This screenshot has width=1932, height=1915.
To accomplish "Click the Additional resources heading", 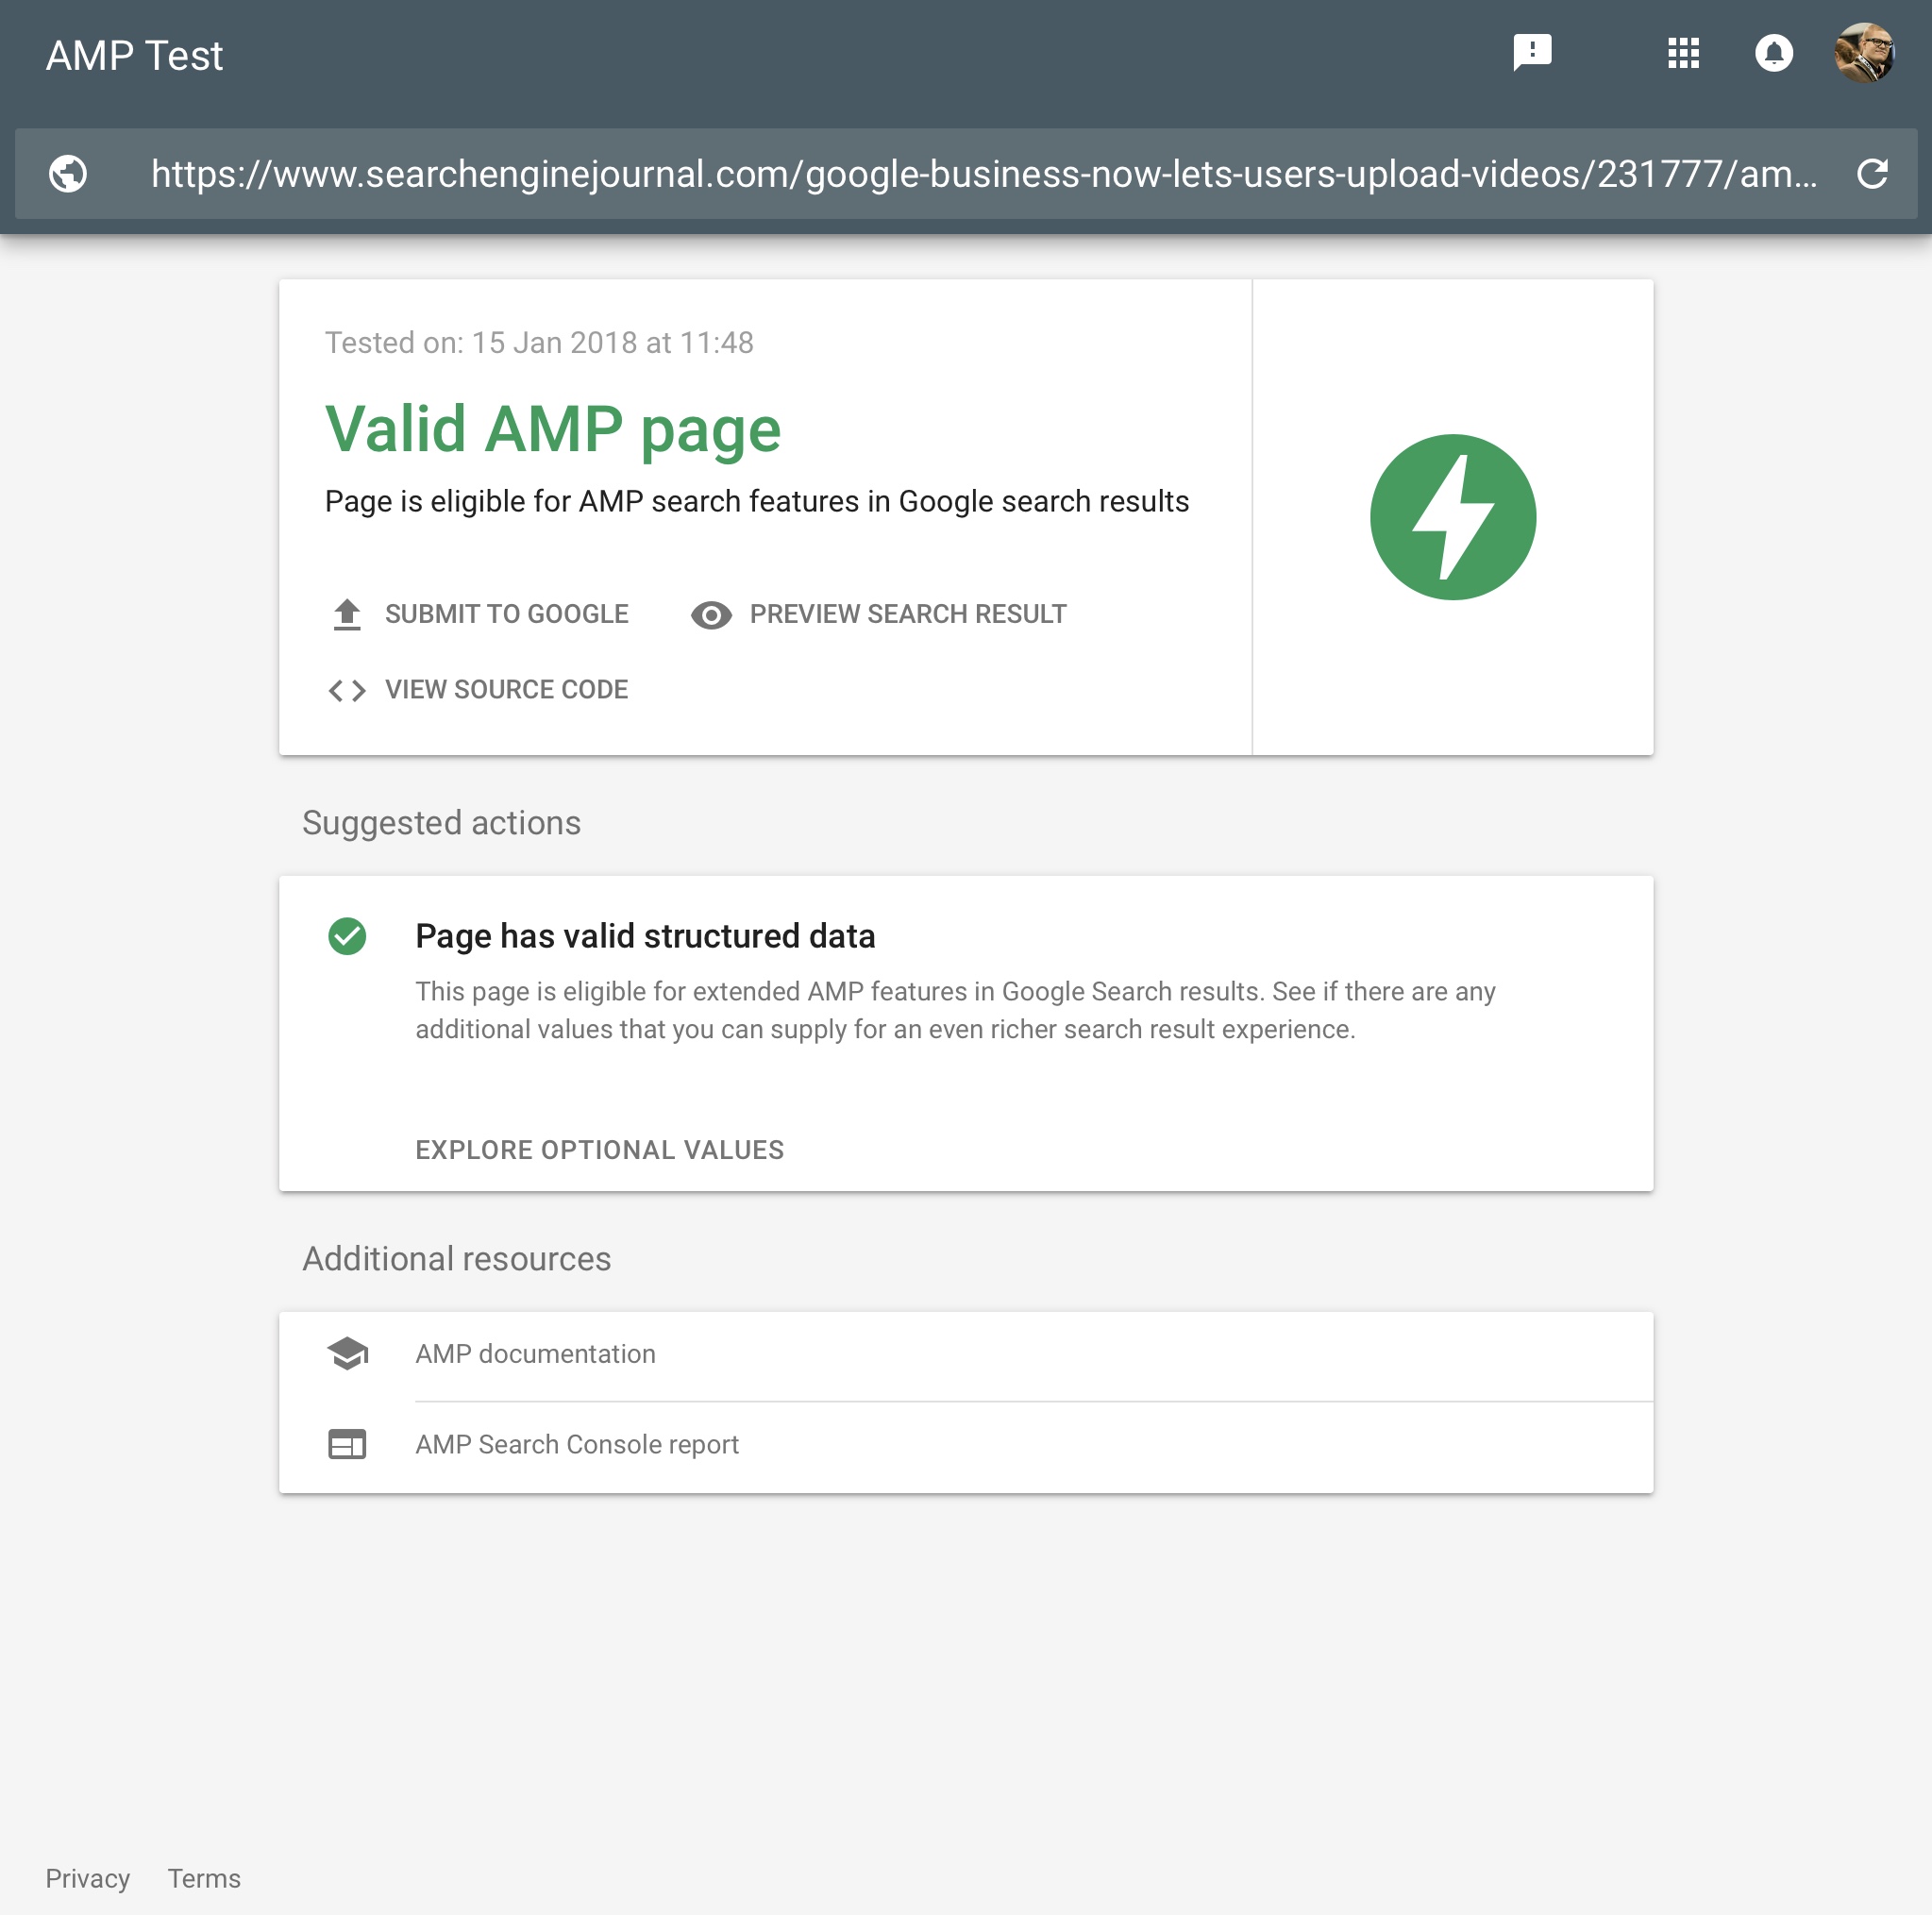I will pos(457,1259).
